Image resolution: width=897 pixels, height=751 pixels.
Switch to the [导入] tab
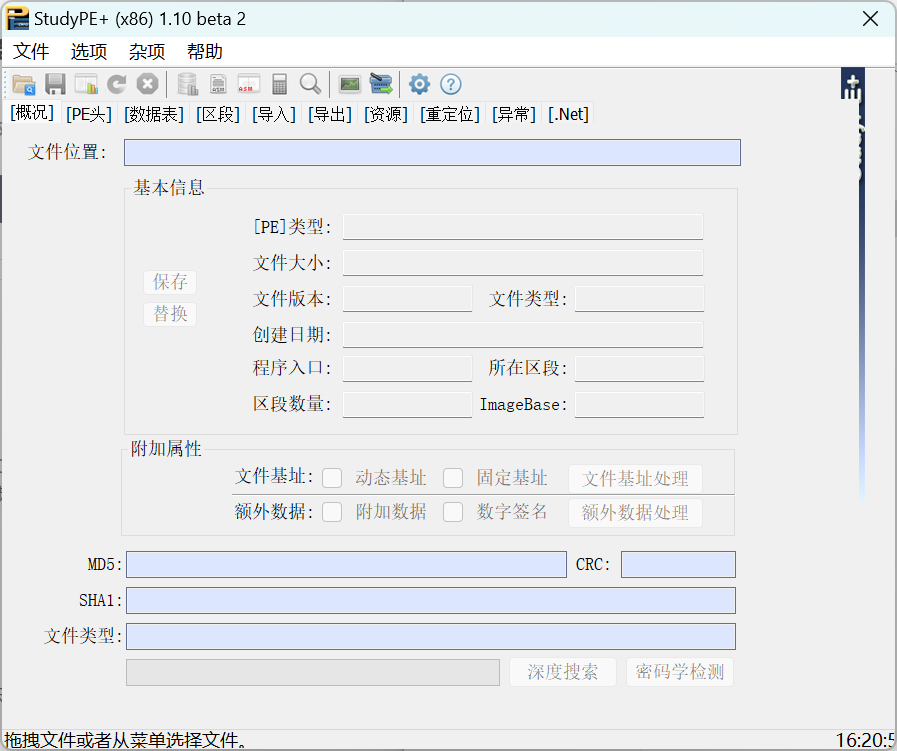pyautogui.click(x=274, y=114)
